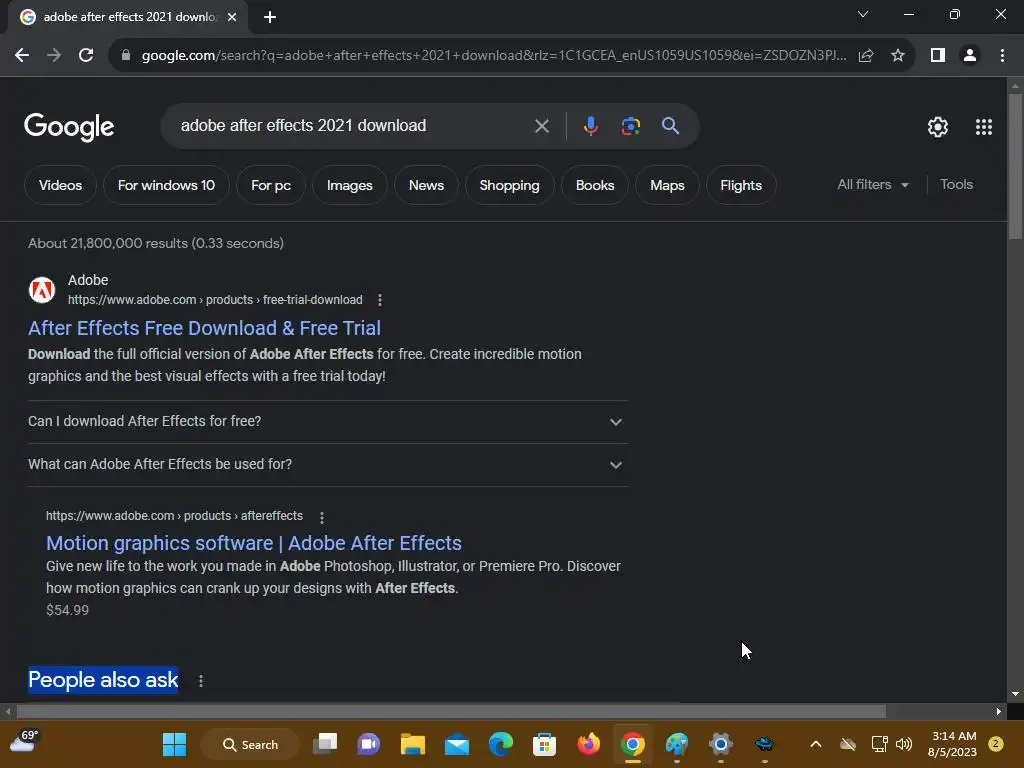Screen dimensions: 1024x768
Task: Close the adobe after effects search tab
Action: click(x=232, y=17)
